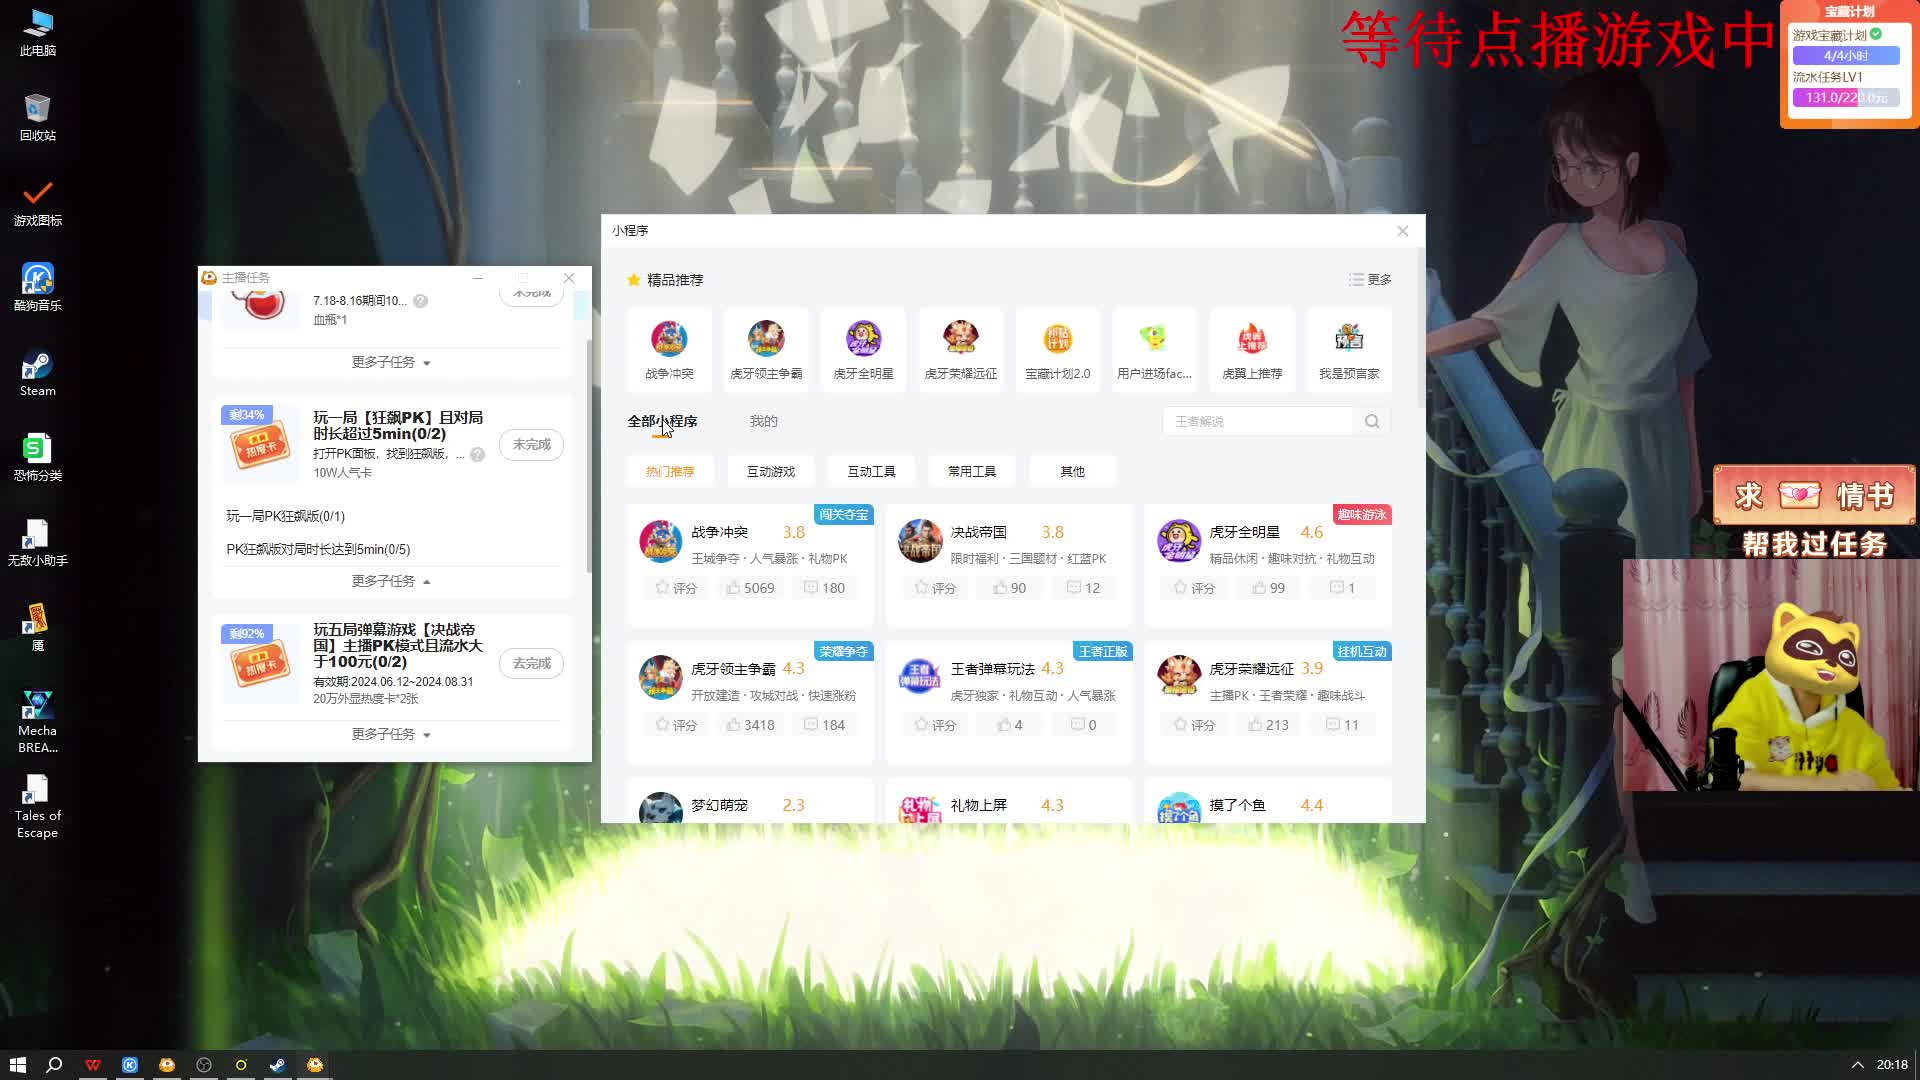1920x1080 pixels.
Task: Select the 互动游戏 category tab
Action: [770, 471]
